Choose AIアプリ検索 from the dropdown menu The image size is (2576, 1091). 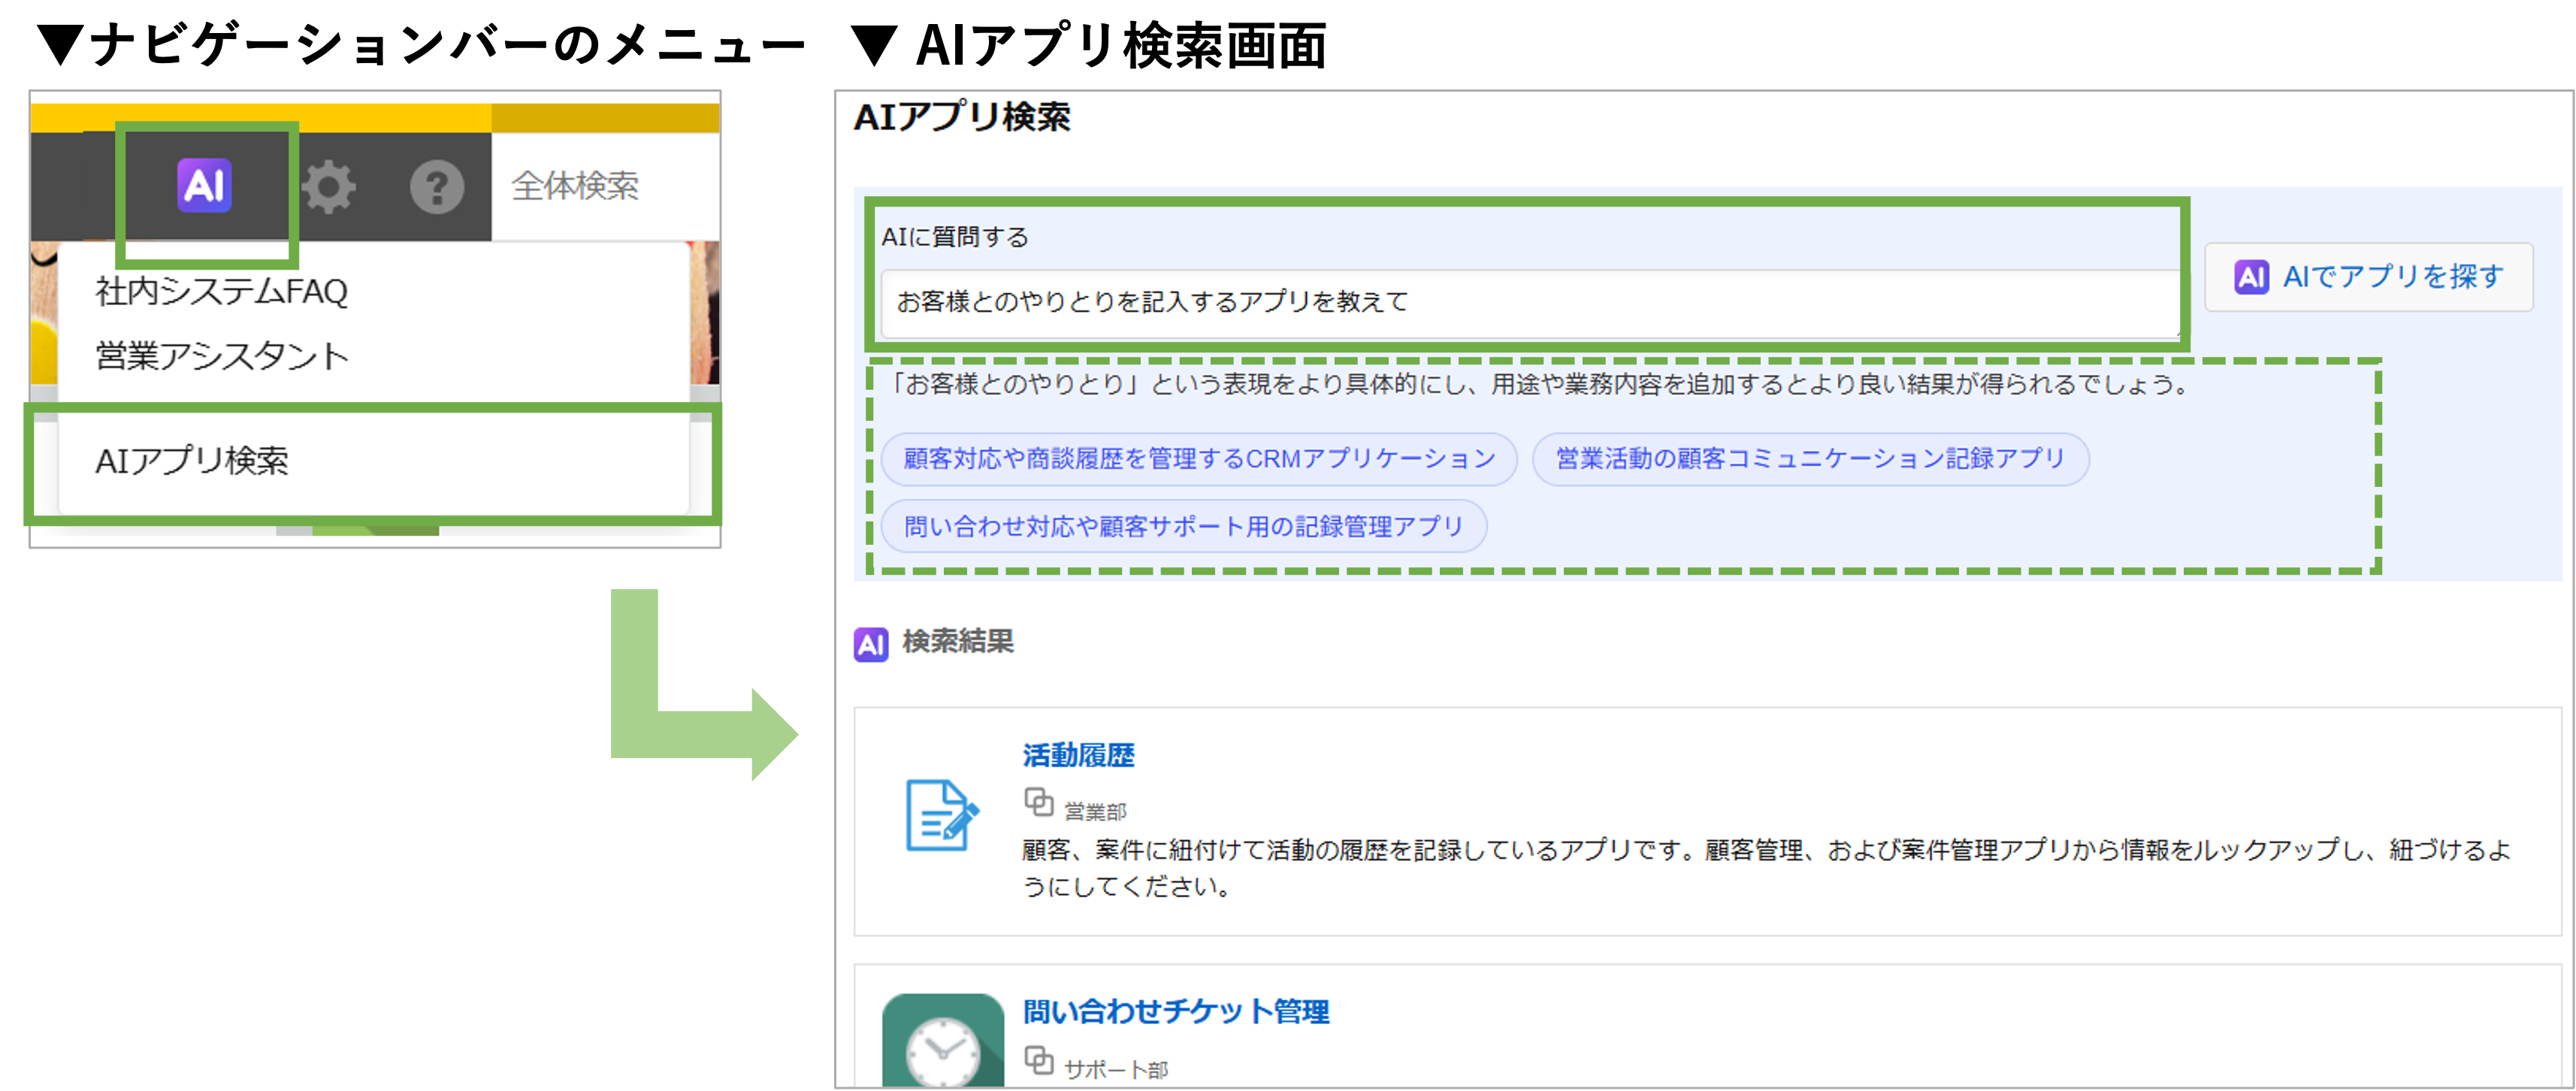pyautogui.click(x=193, y=462)
